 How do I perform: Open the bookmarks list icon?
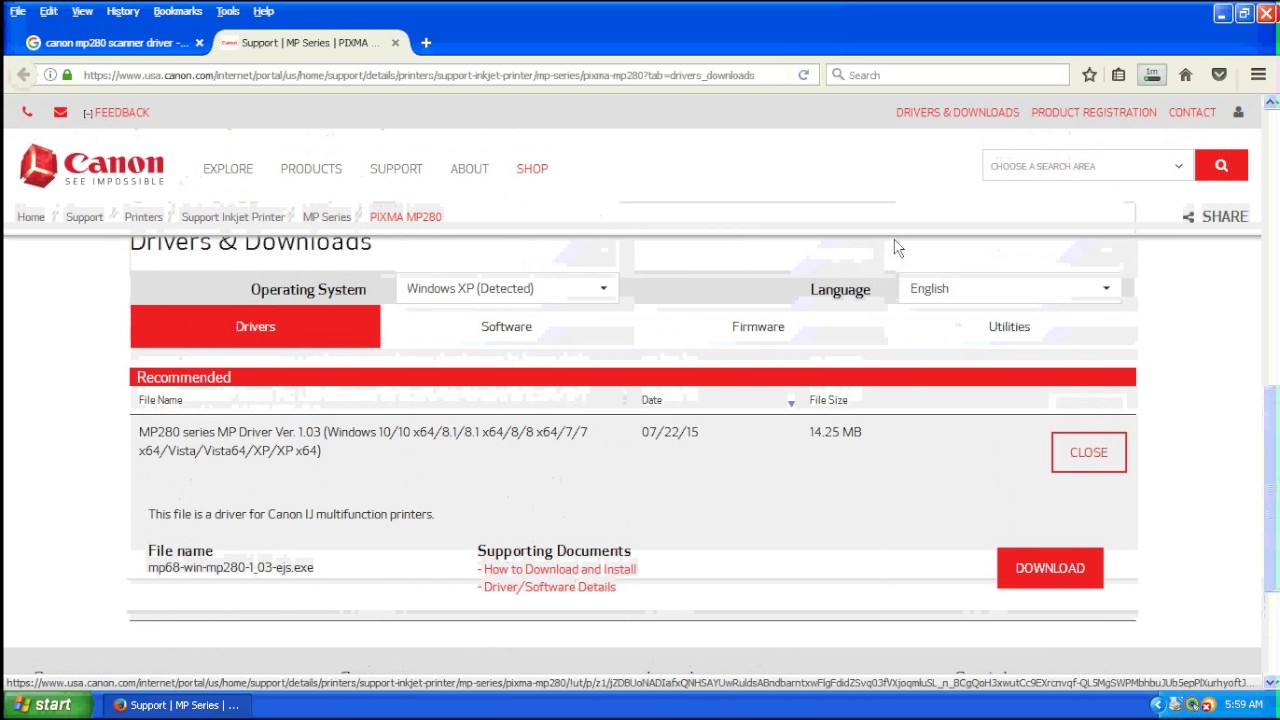pyautogui.click(x=1119, y=75)
